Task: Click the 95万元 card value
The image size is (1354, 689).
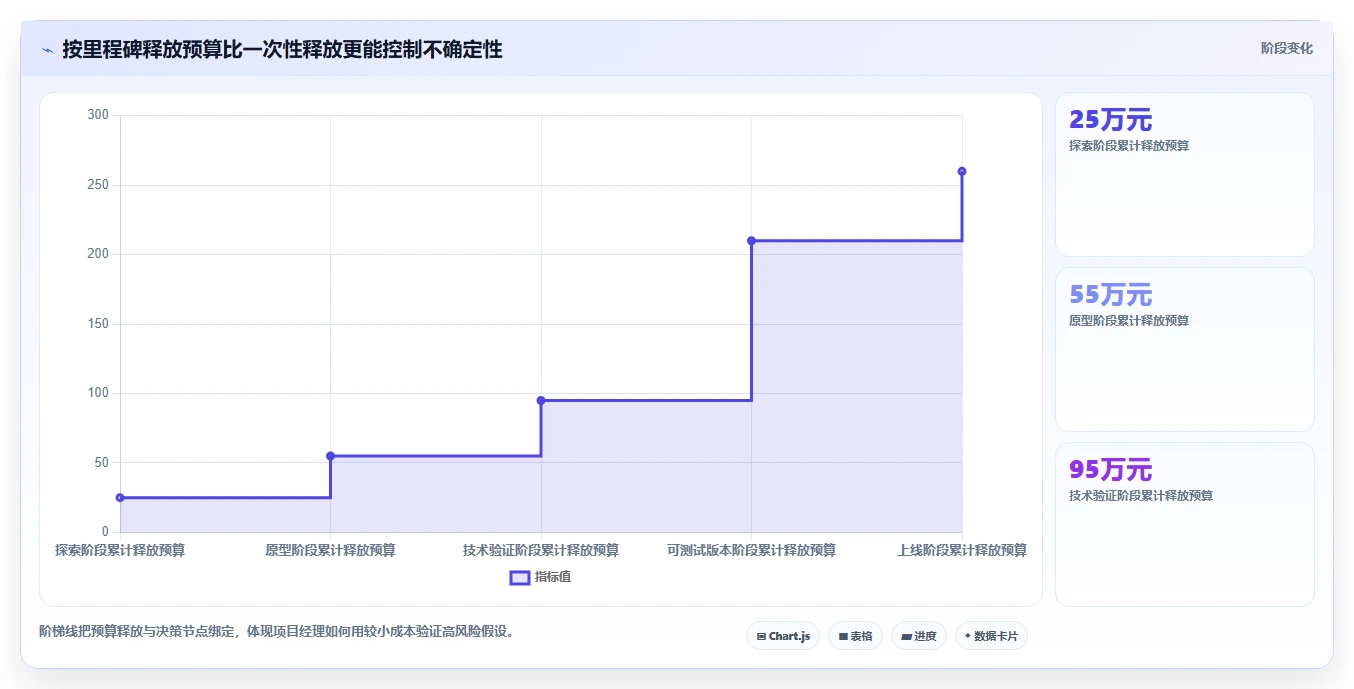Action: coord(1110,470)
